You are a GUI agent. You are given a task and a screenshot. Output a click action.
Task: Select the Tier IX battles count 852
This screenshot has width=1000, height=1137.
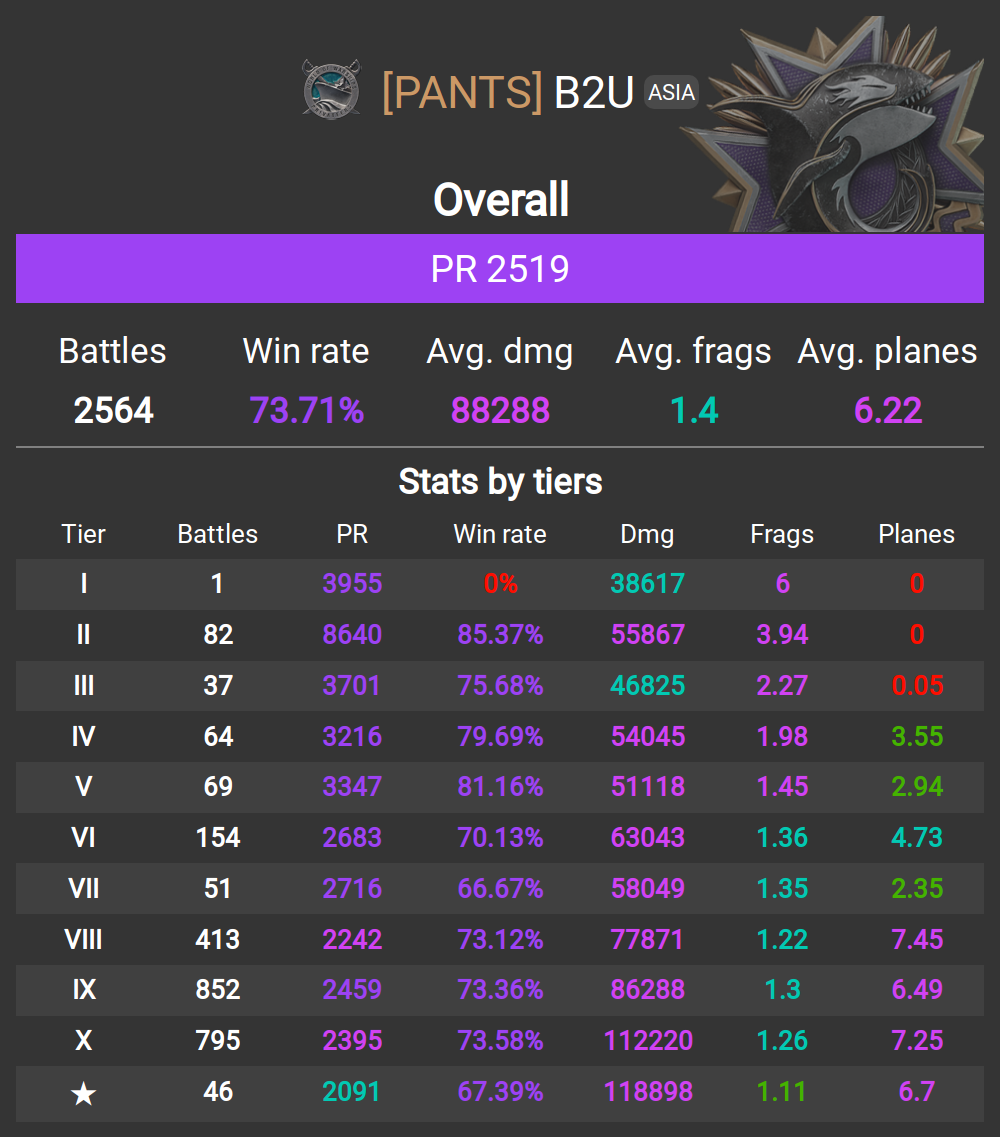click(x=218, y=989)
